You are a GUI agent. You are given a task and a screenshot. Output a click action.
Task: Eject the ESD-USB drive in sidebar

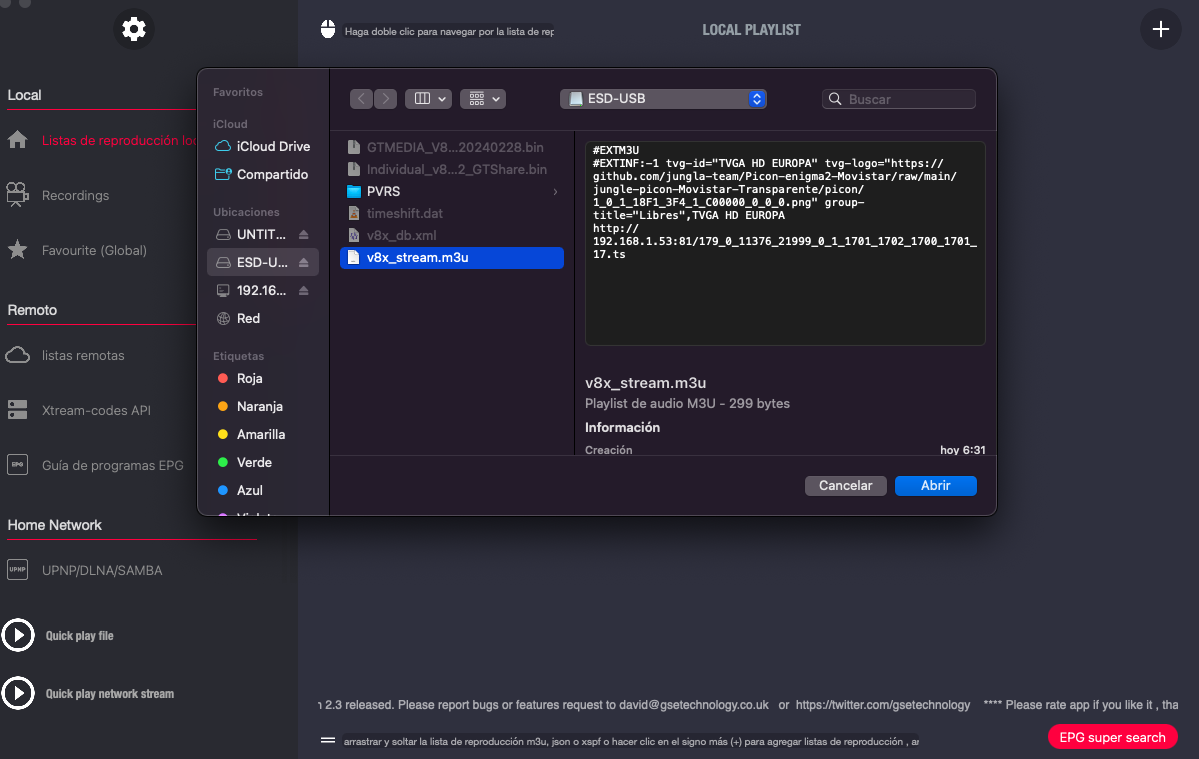click(x=304, y=263)
